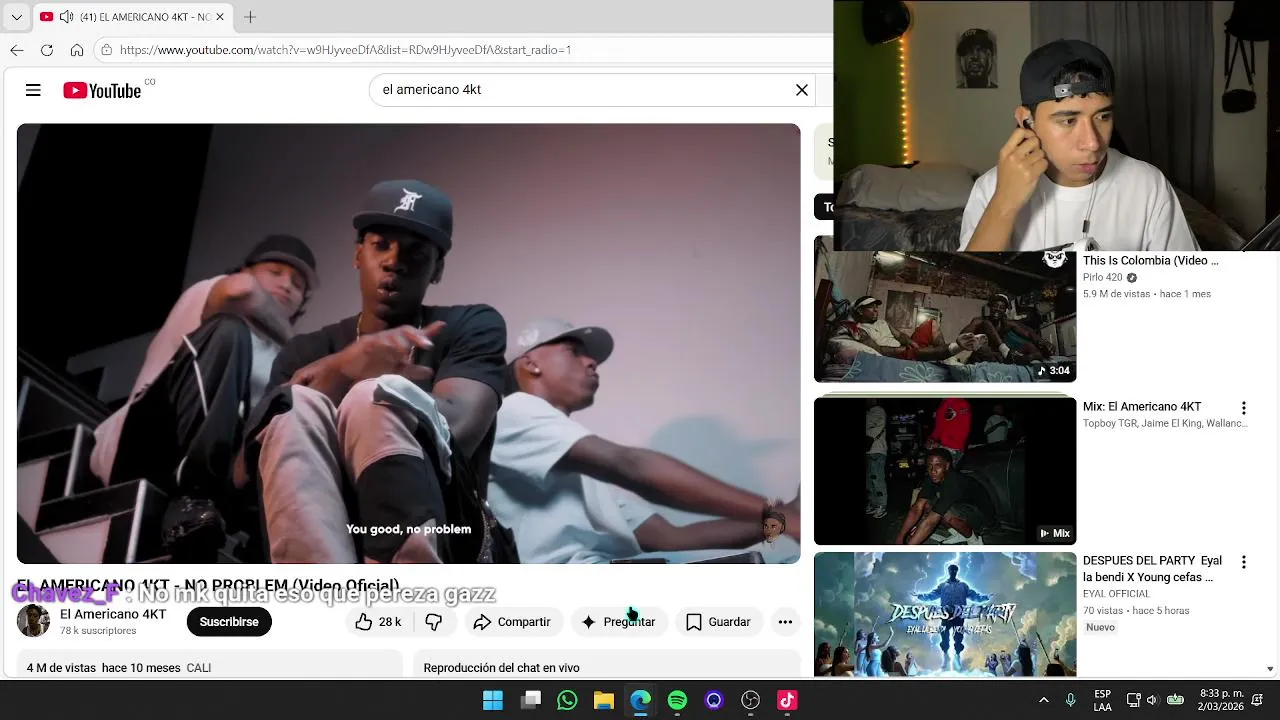Viewport: 1280px width, 720px height.
Task: Open the purple circular taskbar app
Action: pyautogui.click(x=713, y=700)
